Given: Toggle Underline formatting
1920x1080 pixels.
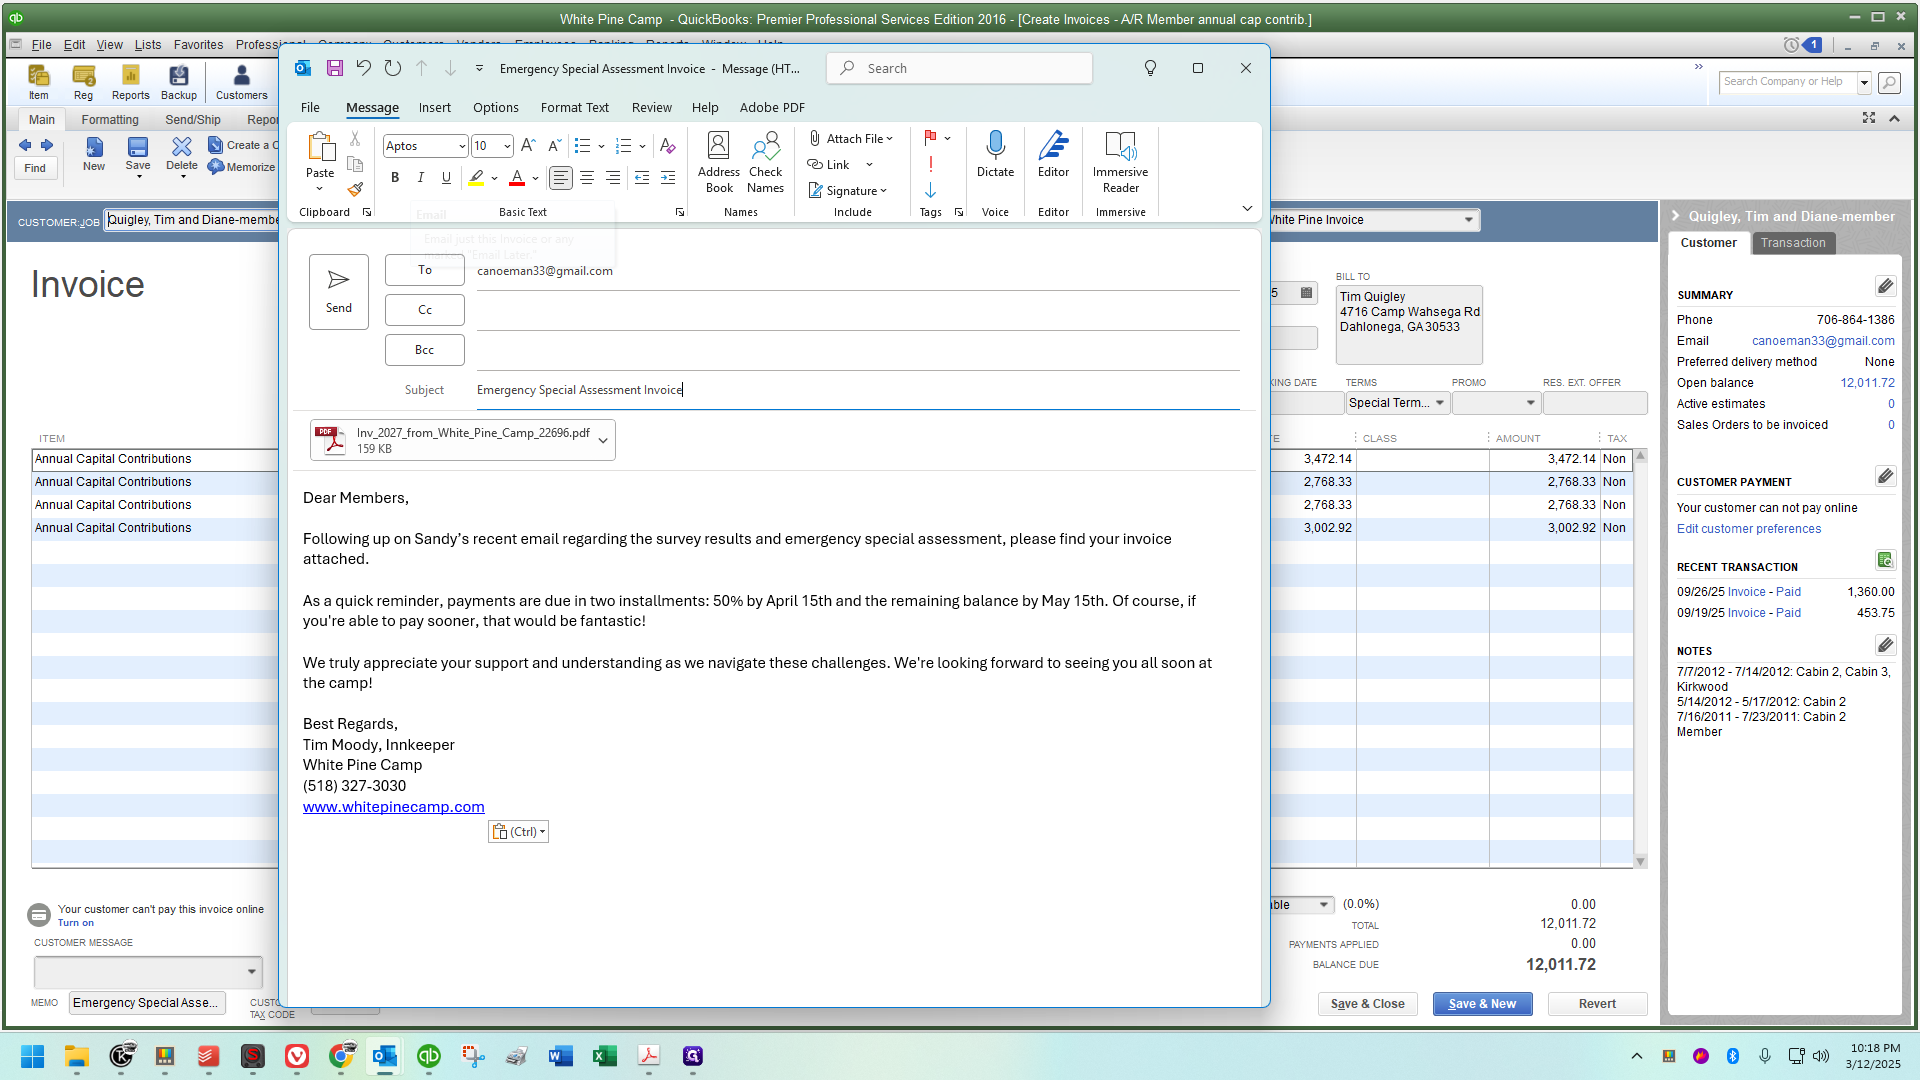Looking at the screenshot, I should coord(446,177).
